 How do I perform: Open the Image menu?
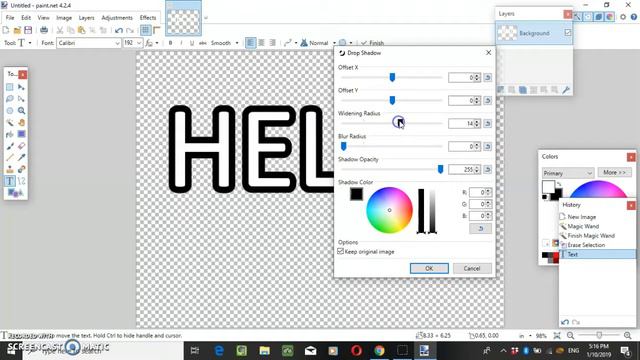[x=64, y=18]
